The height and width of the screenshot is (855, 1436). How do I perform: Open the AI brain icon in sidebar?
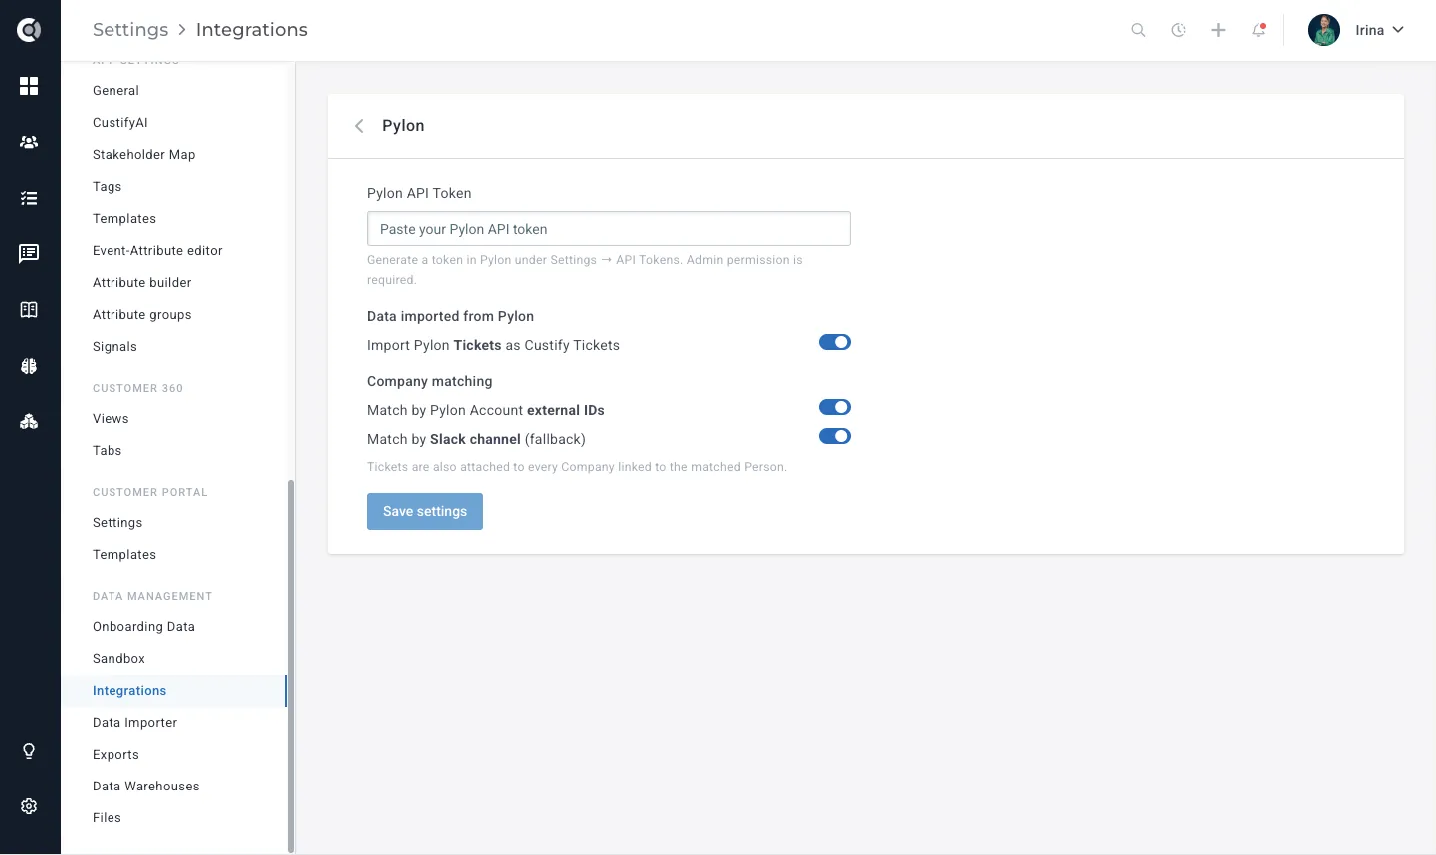[x=29, y=366]
